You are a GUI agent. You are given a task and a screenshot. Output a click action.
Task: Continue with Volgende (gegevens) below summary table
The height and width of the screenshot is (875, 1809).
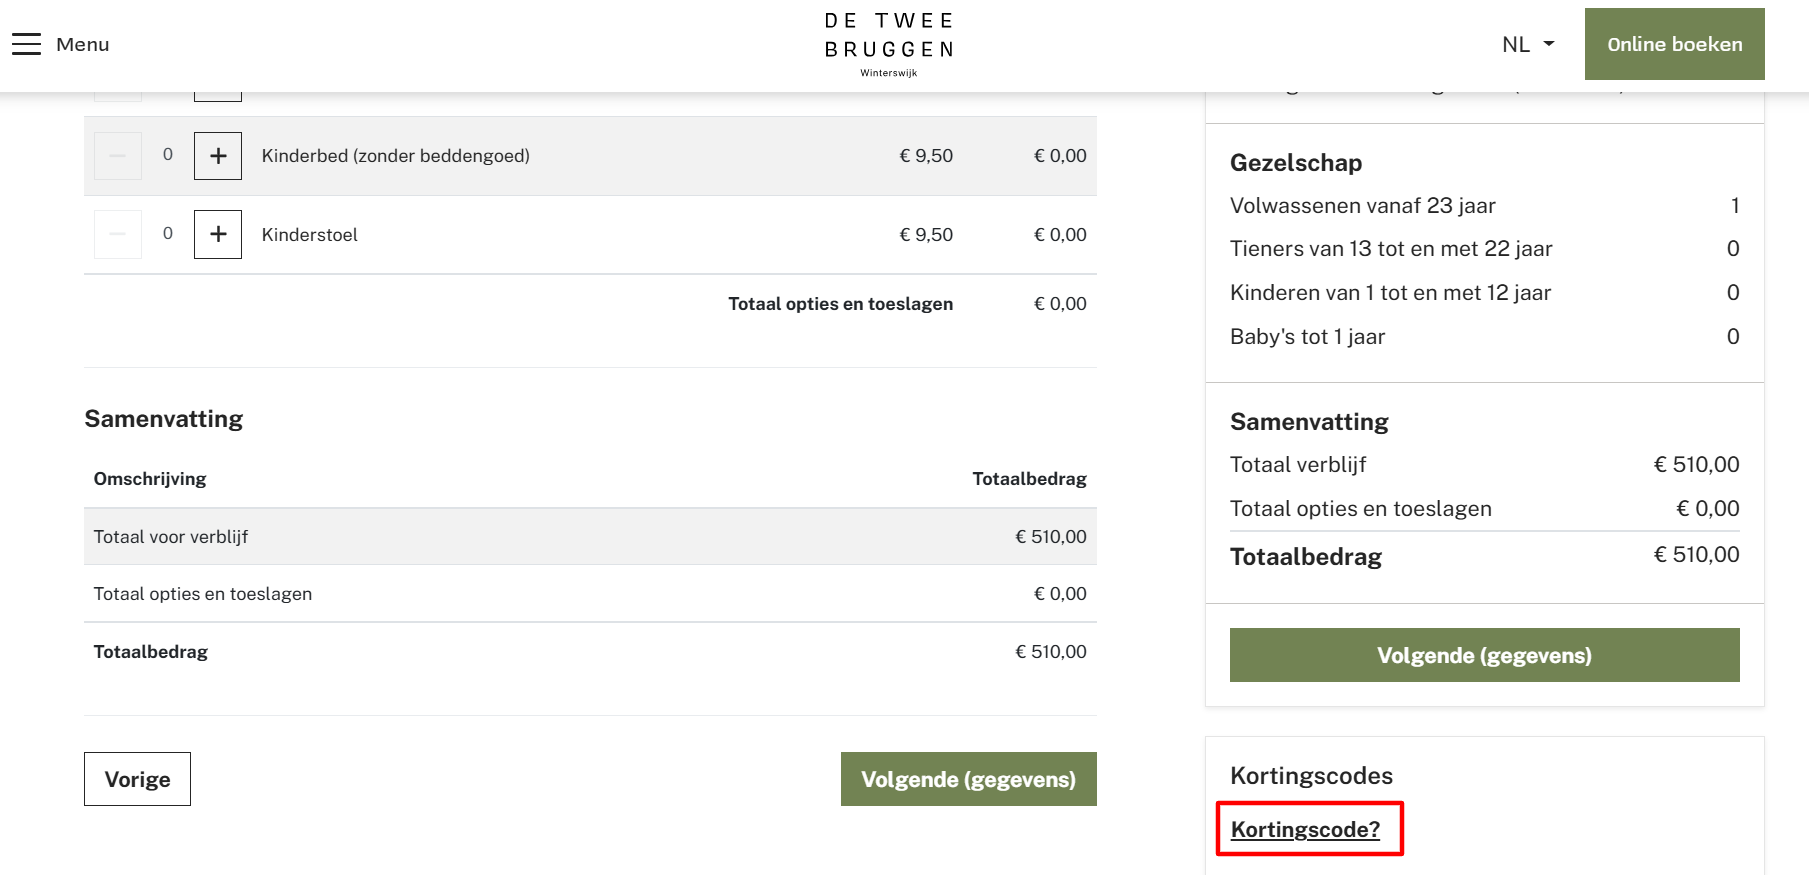[969, 779]
